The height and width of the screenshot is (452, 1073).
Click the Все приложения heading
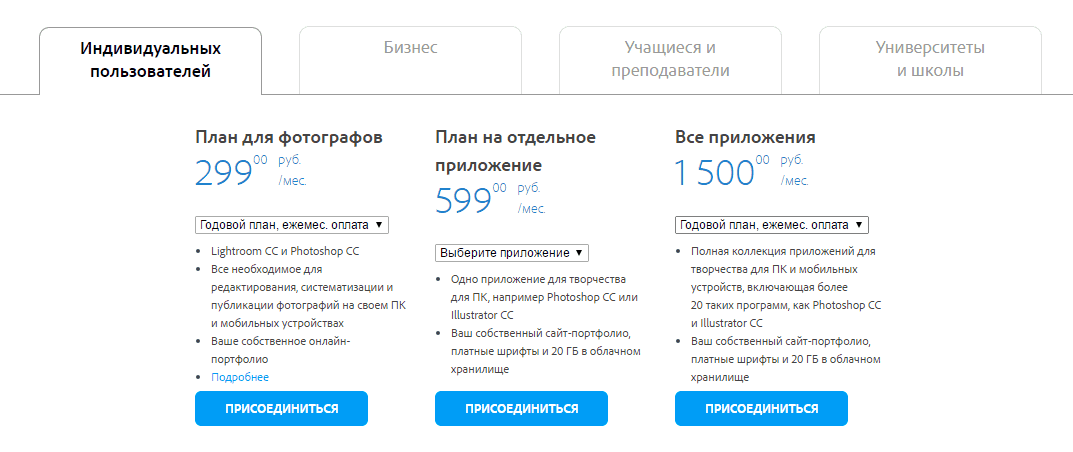[x=745, y=137]
